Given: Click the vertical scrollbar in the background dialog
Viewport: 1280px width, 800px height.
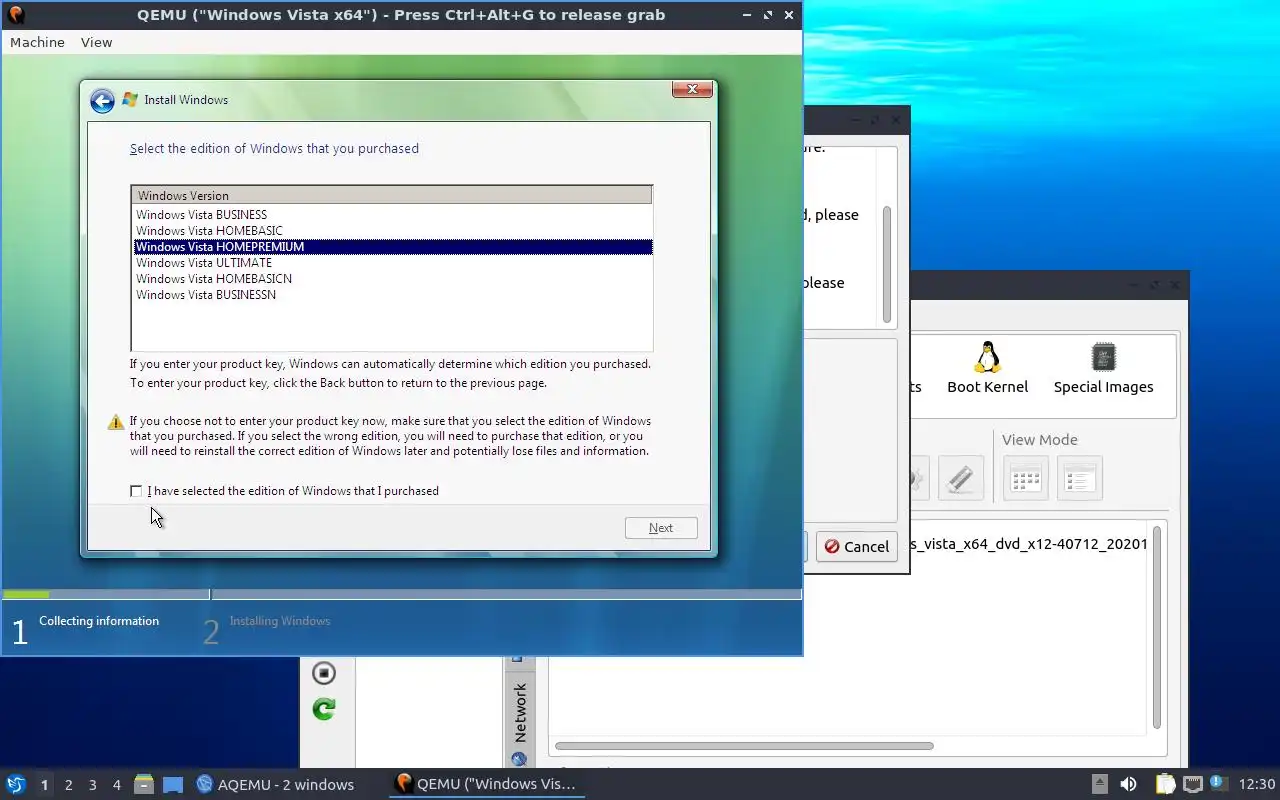Looking at the screenshot, I should coord(886,266).
